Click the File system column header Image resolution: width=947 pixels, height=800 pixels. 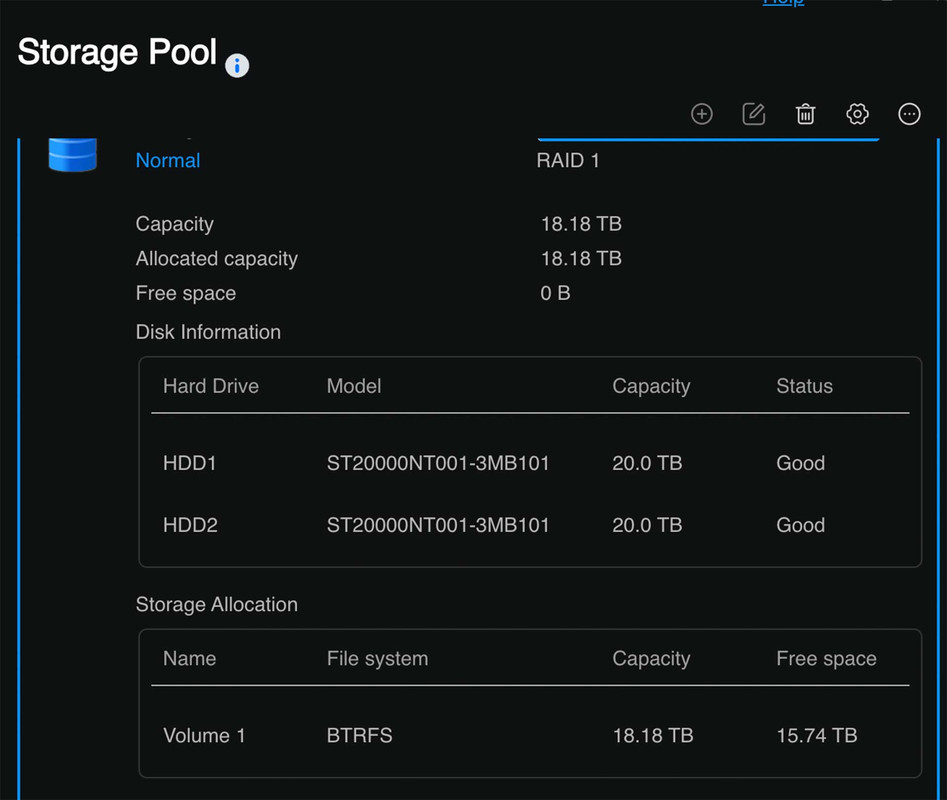[377, 659]
